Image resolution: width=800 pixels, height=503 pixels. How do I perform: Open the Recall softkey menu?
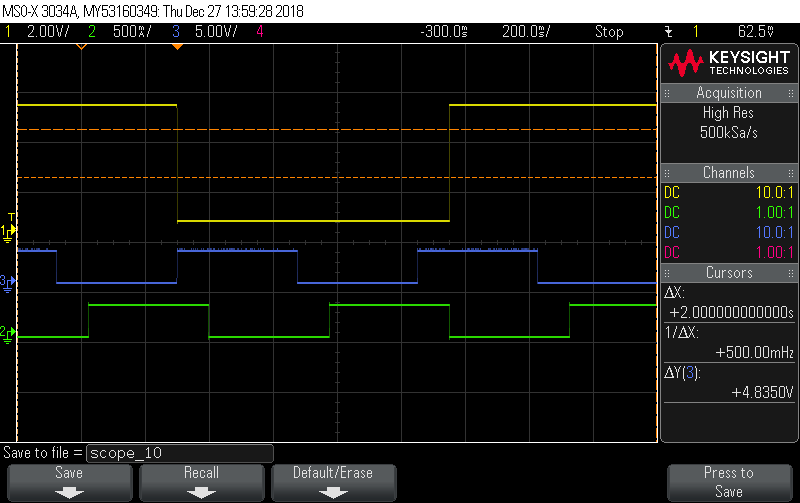click(x=202, y=483)
